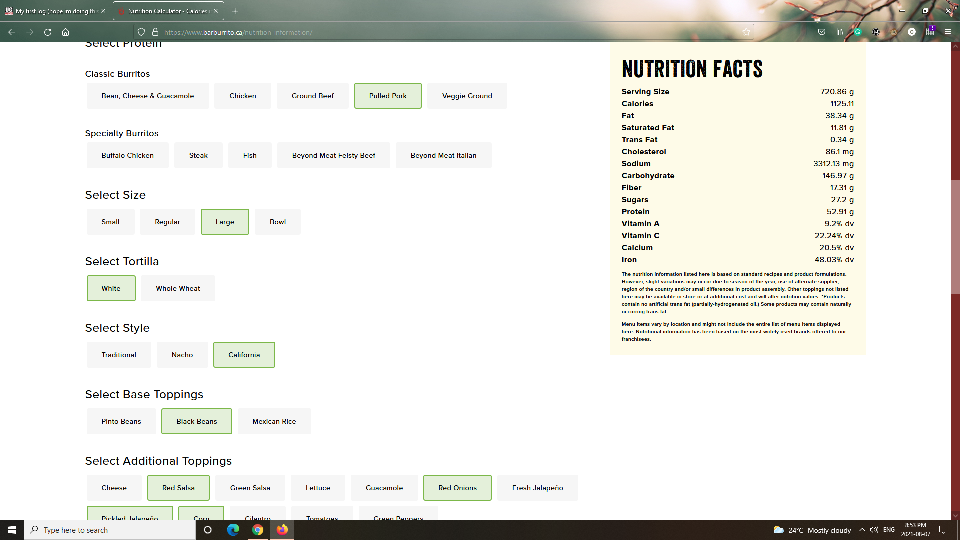Open a new tab with the plus icon
The height and width of the screenshot is (540, 960).
[235, 10]
